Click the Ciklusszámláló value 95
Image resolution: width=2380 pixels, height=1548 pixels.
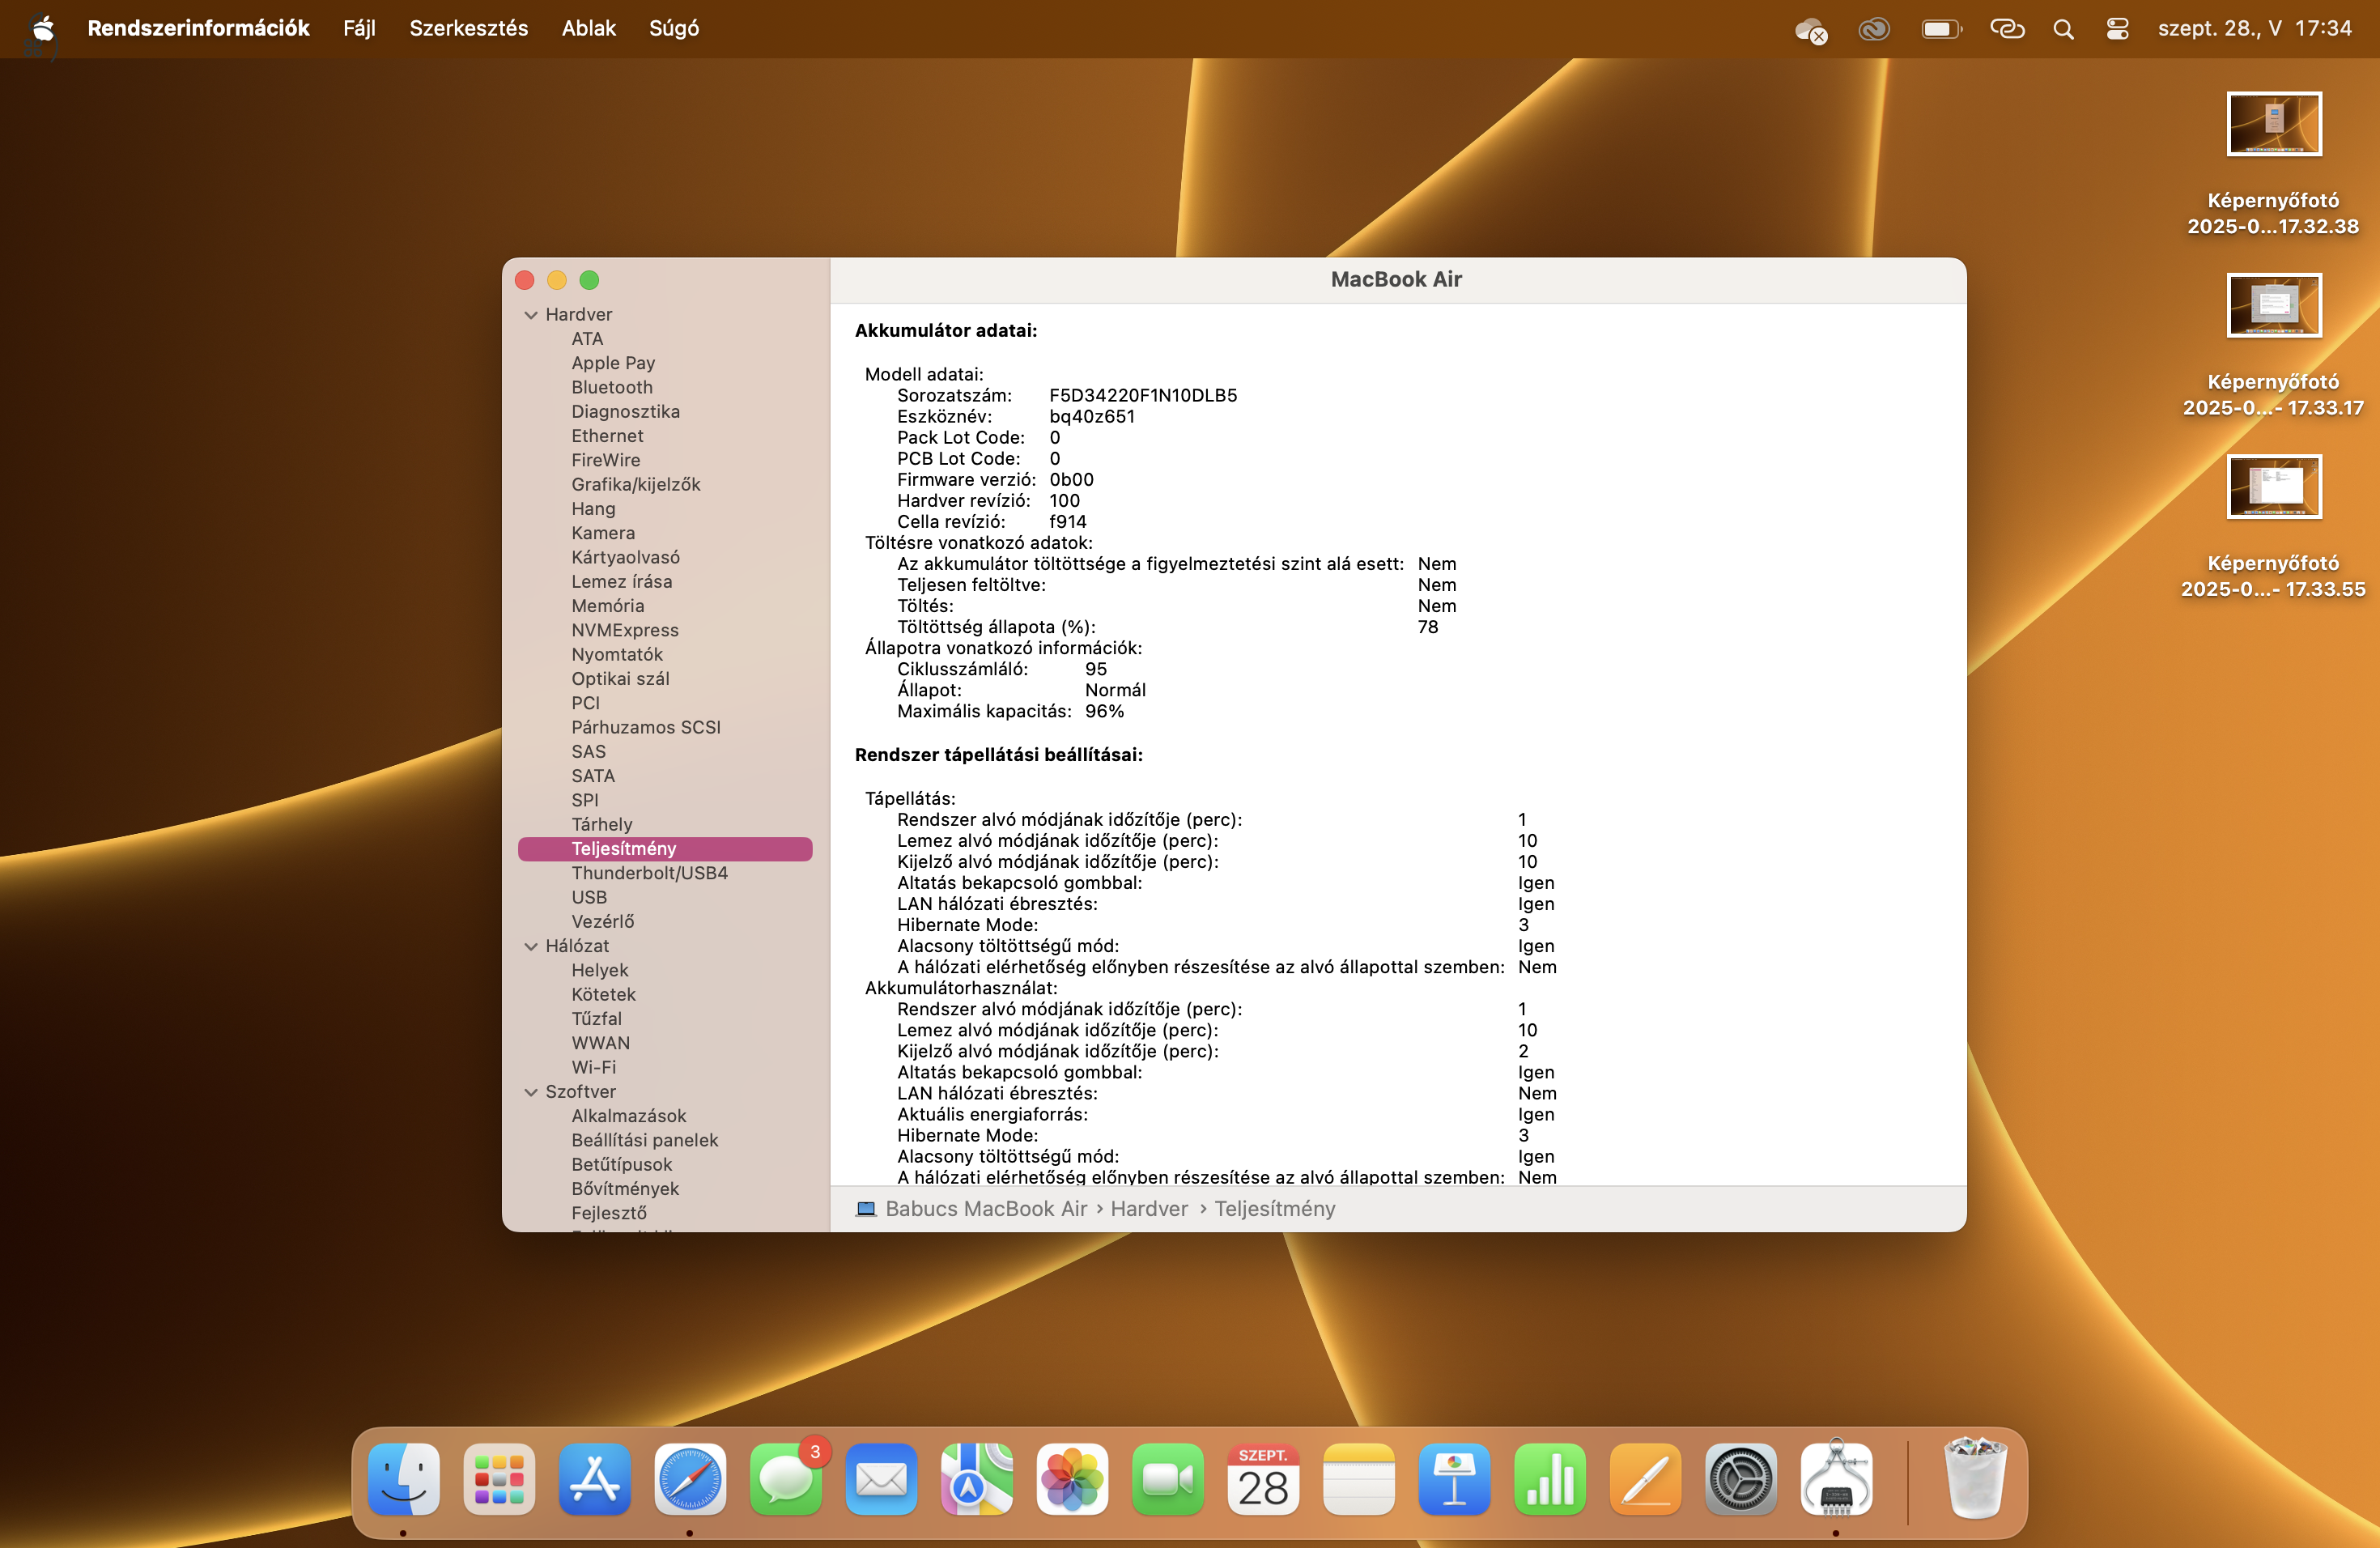click(x=1096, y=669)
